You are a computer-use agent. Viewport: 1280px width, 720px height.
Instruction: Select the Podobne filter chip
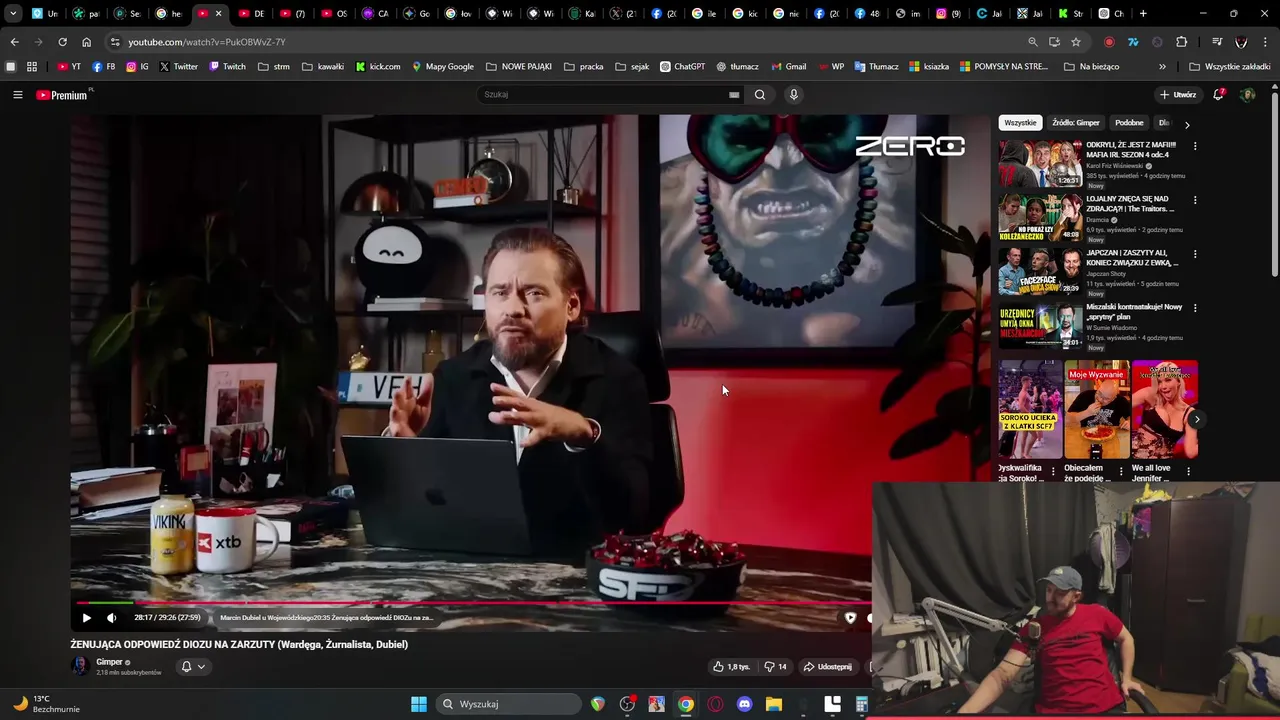click(1129, 123)
